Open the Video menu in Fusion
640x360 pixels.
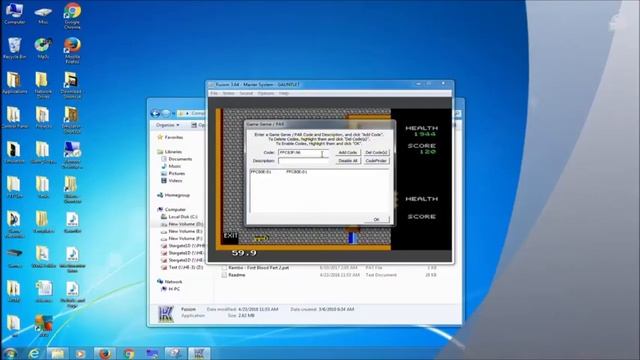(229, 93)
